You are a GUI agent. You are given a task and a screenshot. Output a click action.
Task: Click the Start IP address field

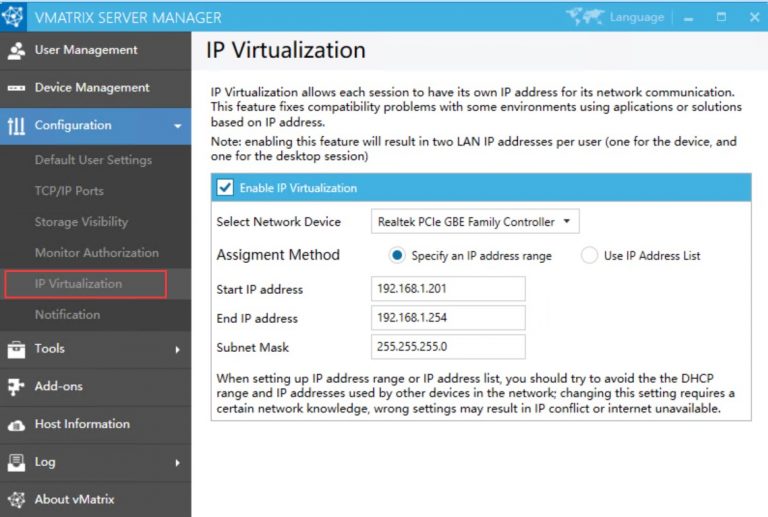pyautogui.click(x=447, y=290)
